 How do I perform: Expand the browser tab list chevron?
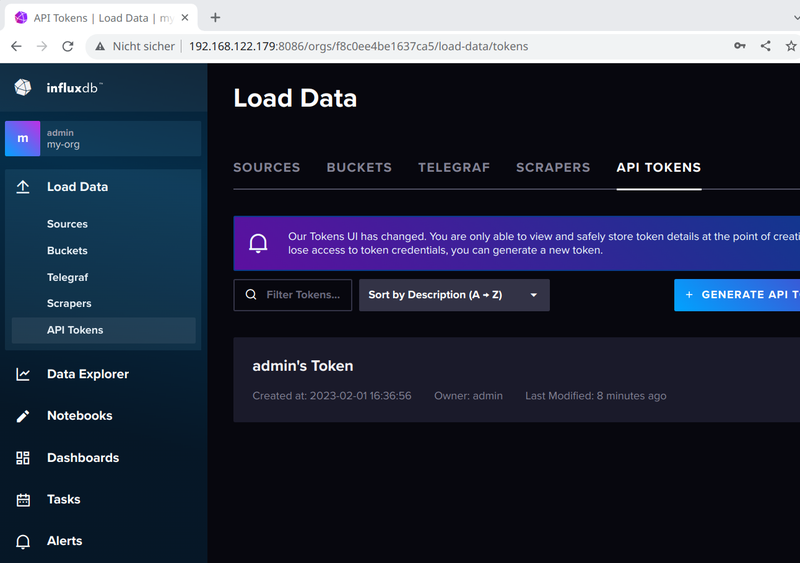point(796,18)
